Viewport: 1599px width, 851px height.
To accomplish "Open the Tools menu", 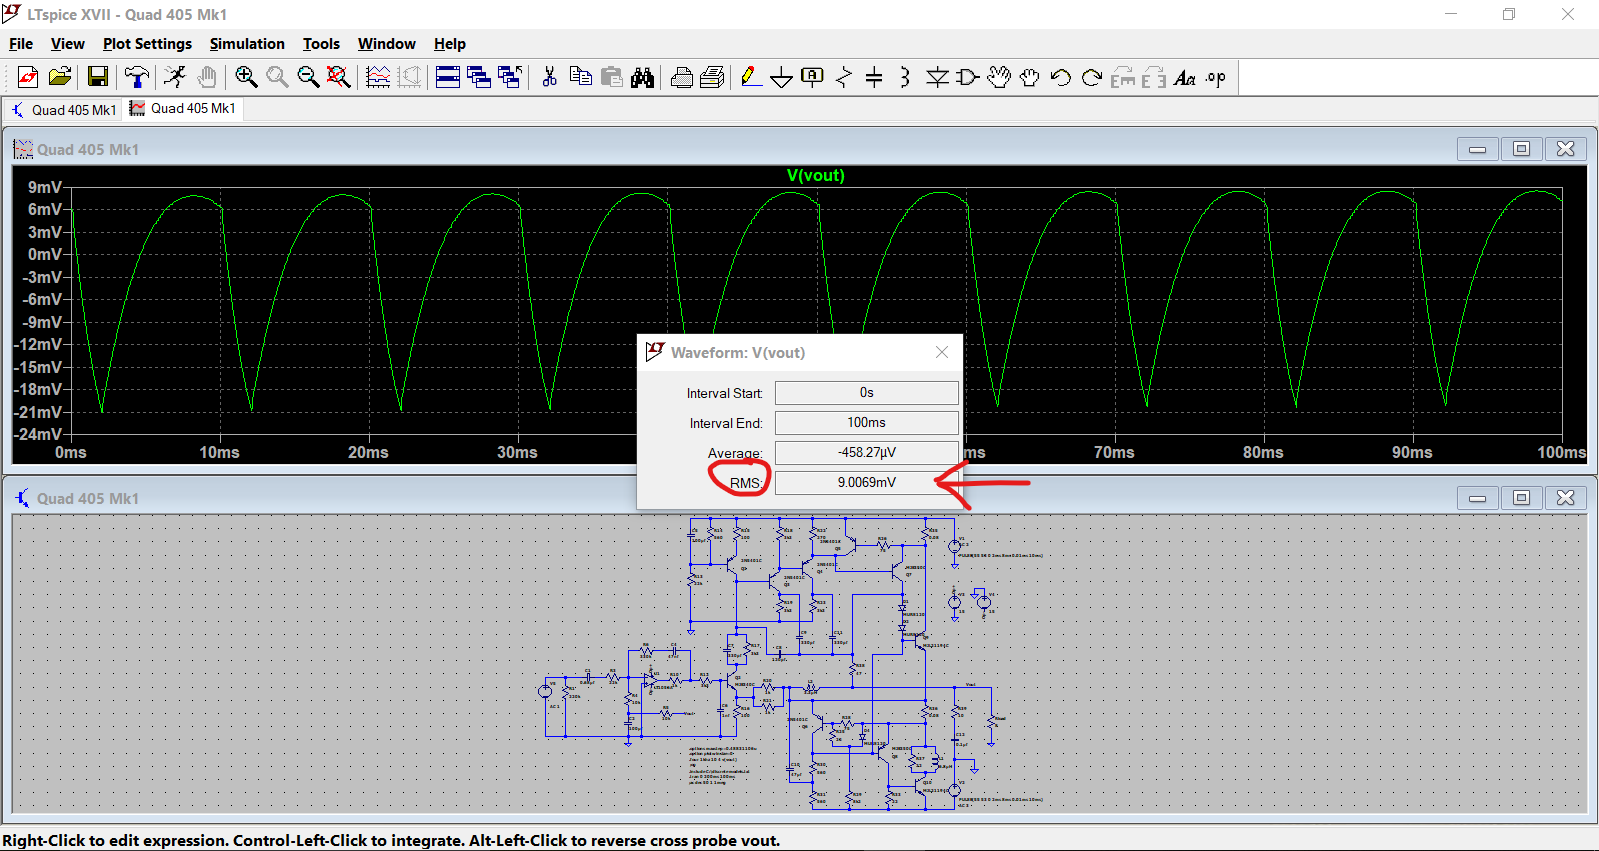I will [x=321, y=44].
